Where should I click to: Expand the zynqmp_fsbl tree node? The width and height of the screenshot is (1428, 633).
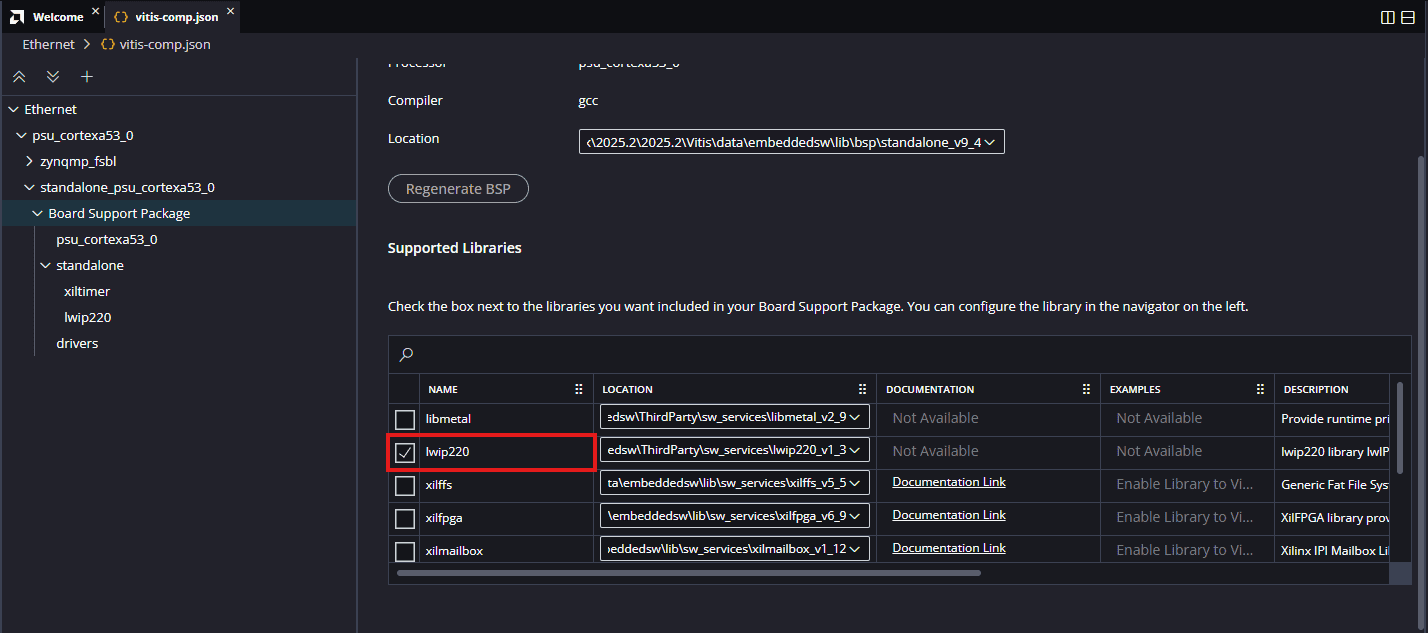coord(30,161)
